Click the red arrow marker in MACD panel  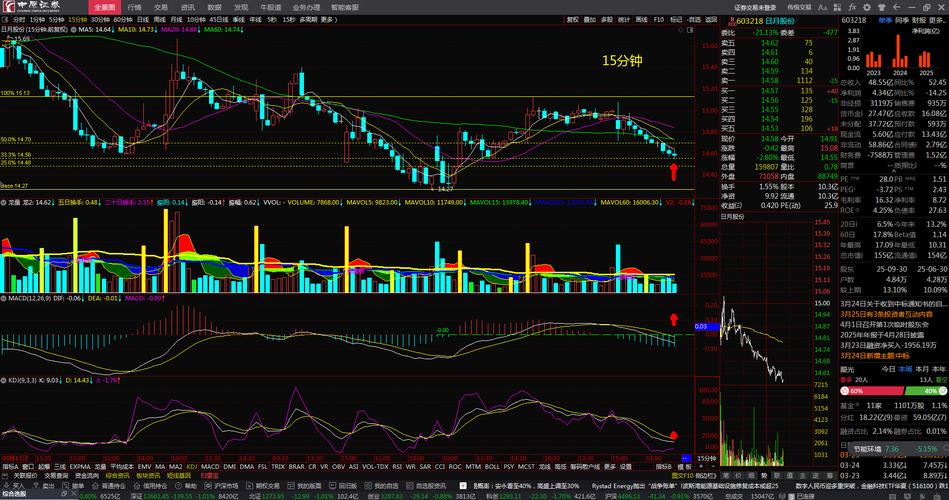pos(674,319)
